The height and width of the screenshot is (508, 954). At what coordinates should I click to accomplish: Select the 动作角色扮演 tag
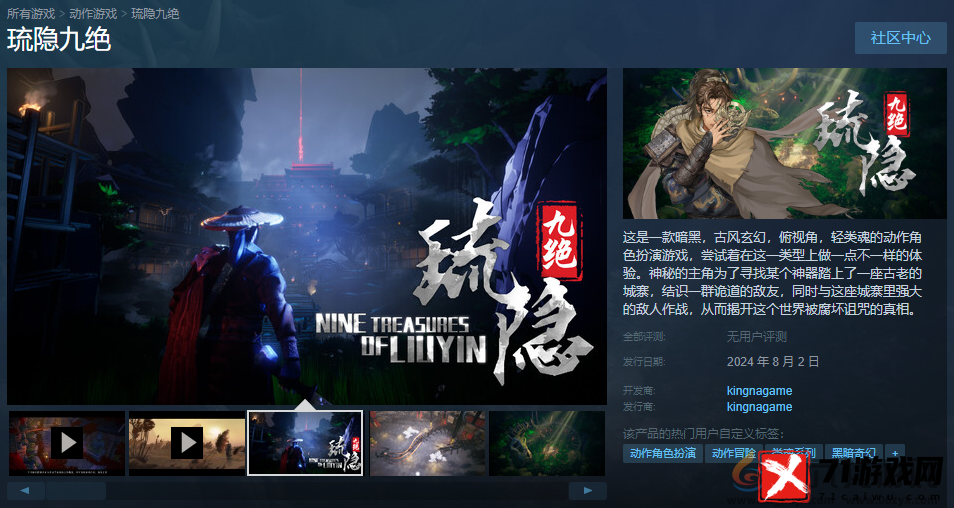pos(663,453)
